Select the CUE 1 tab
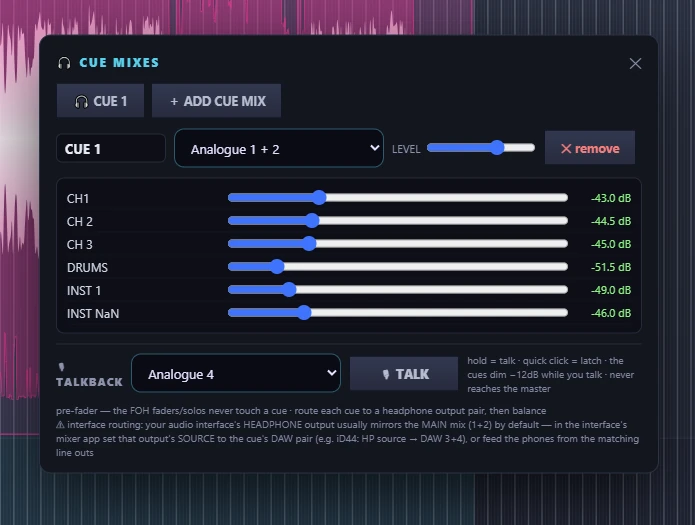 pyautogui.click(x=101, y=101)
